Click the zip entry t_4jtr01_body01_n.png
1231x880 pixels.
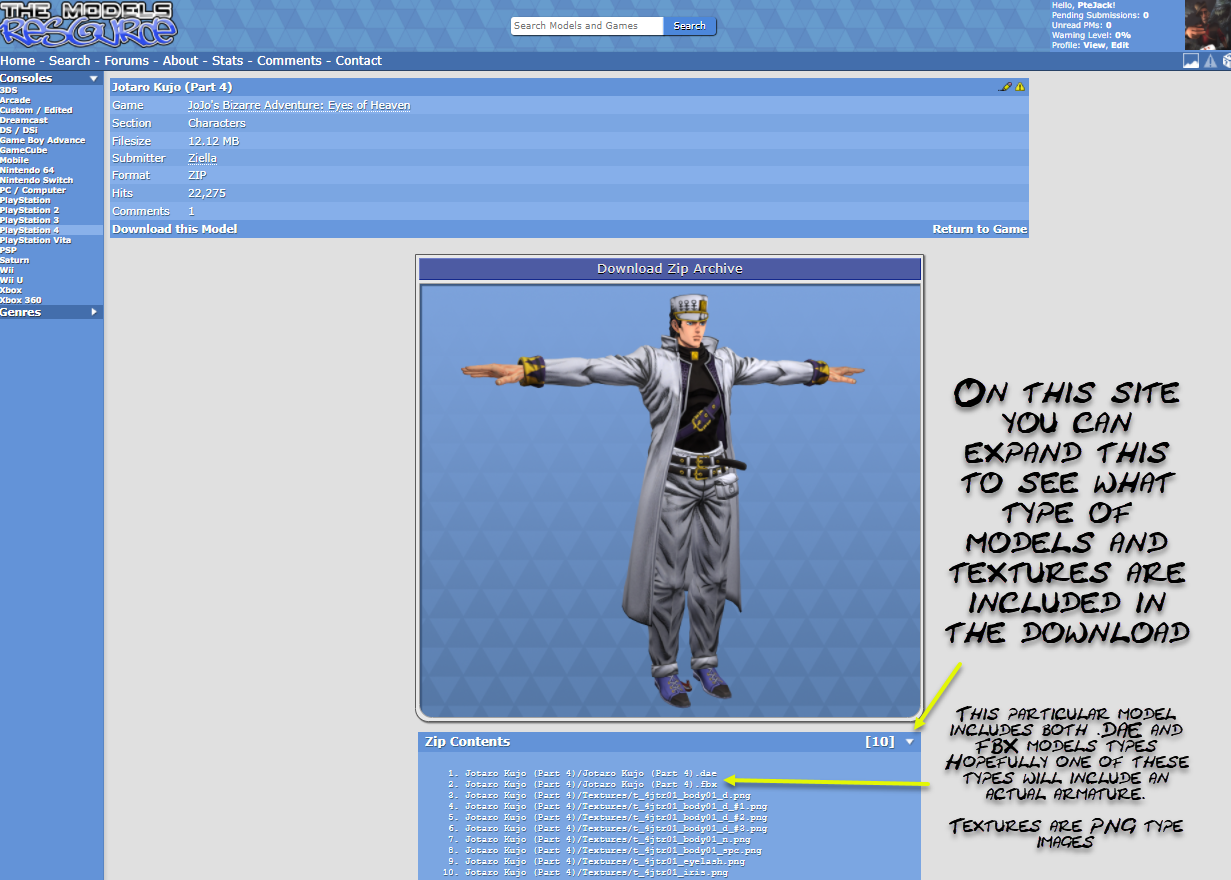pos(607,839)
